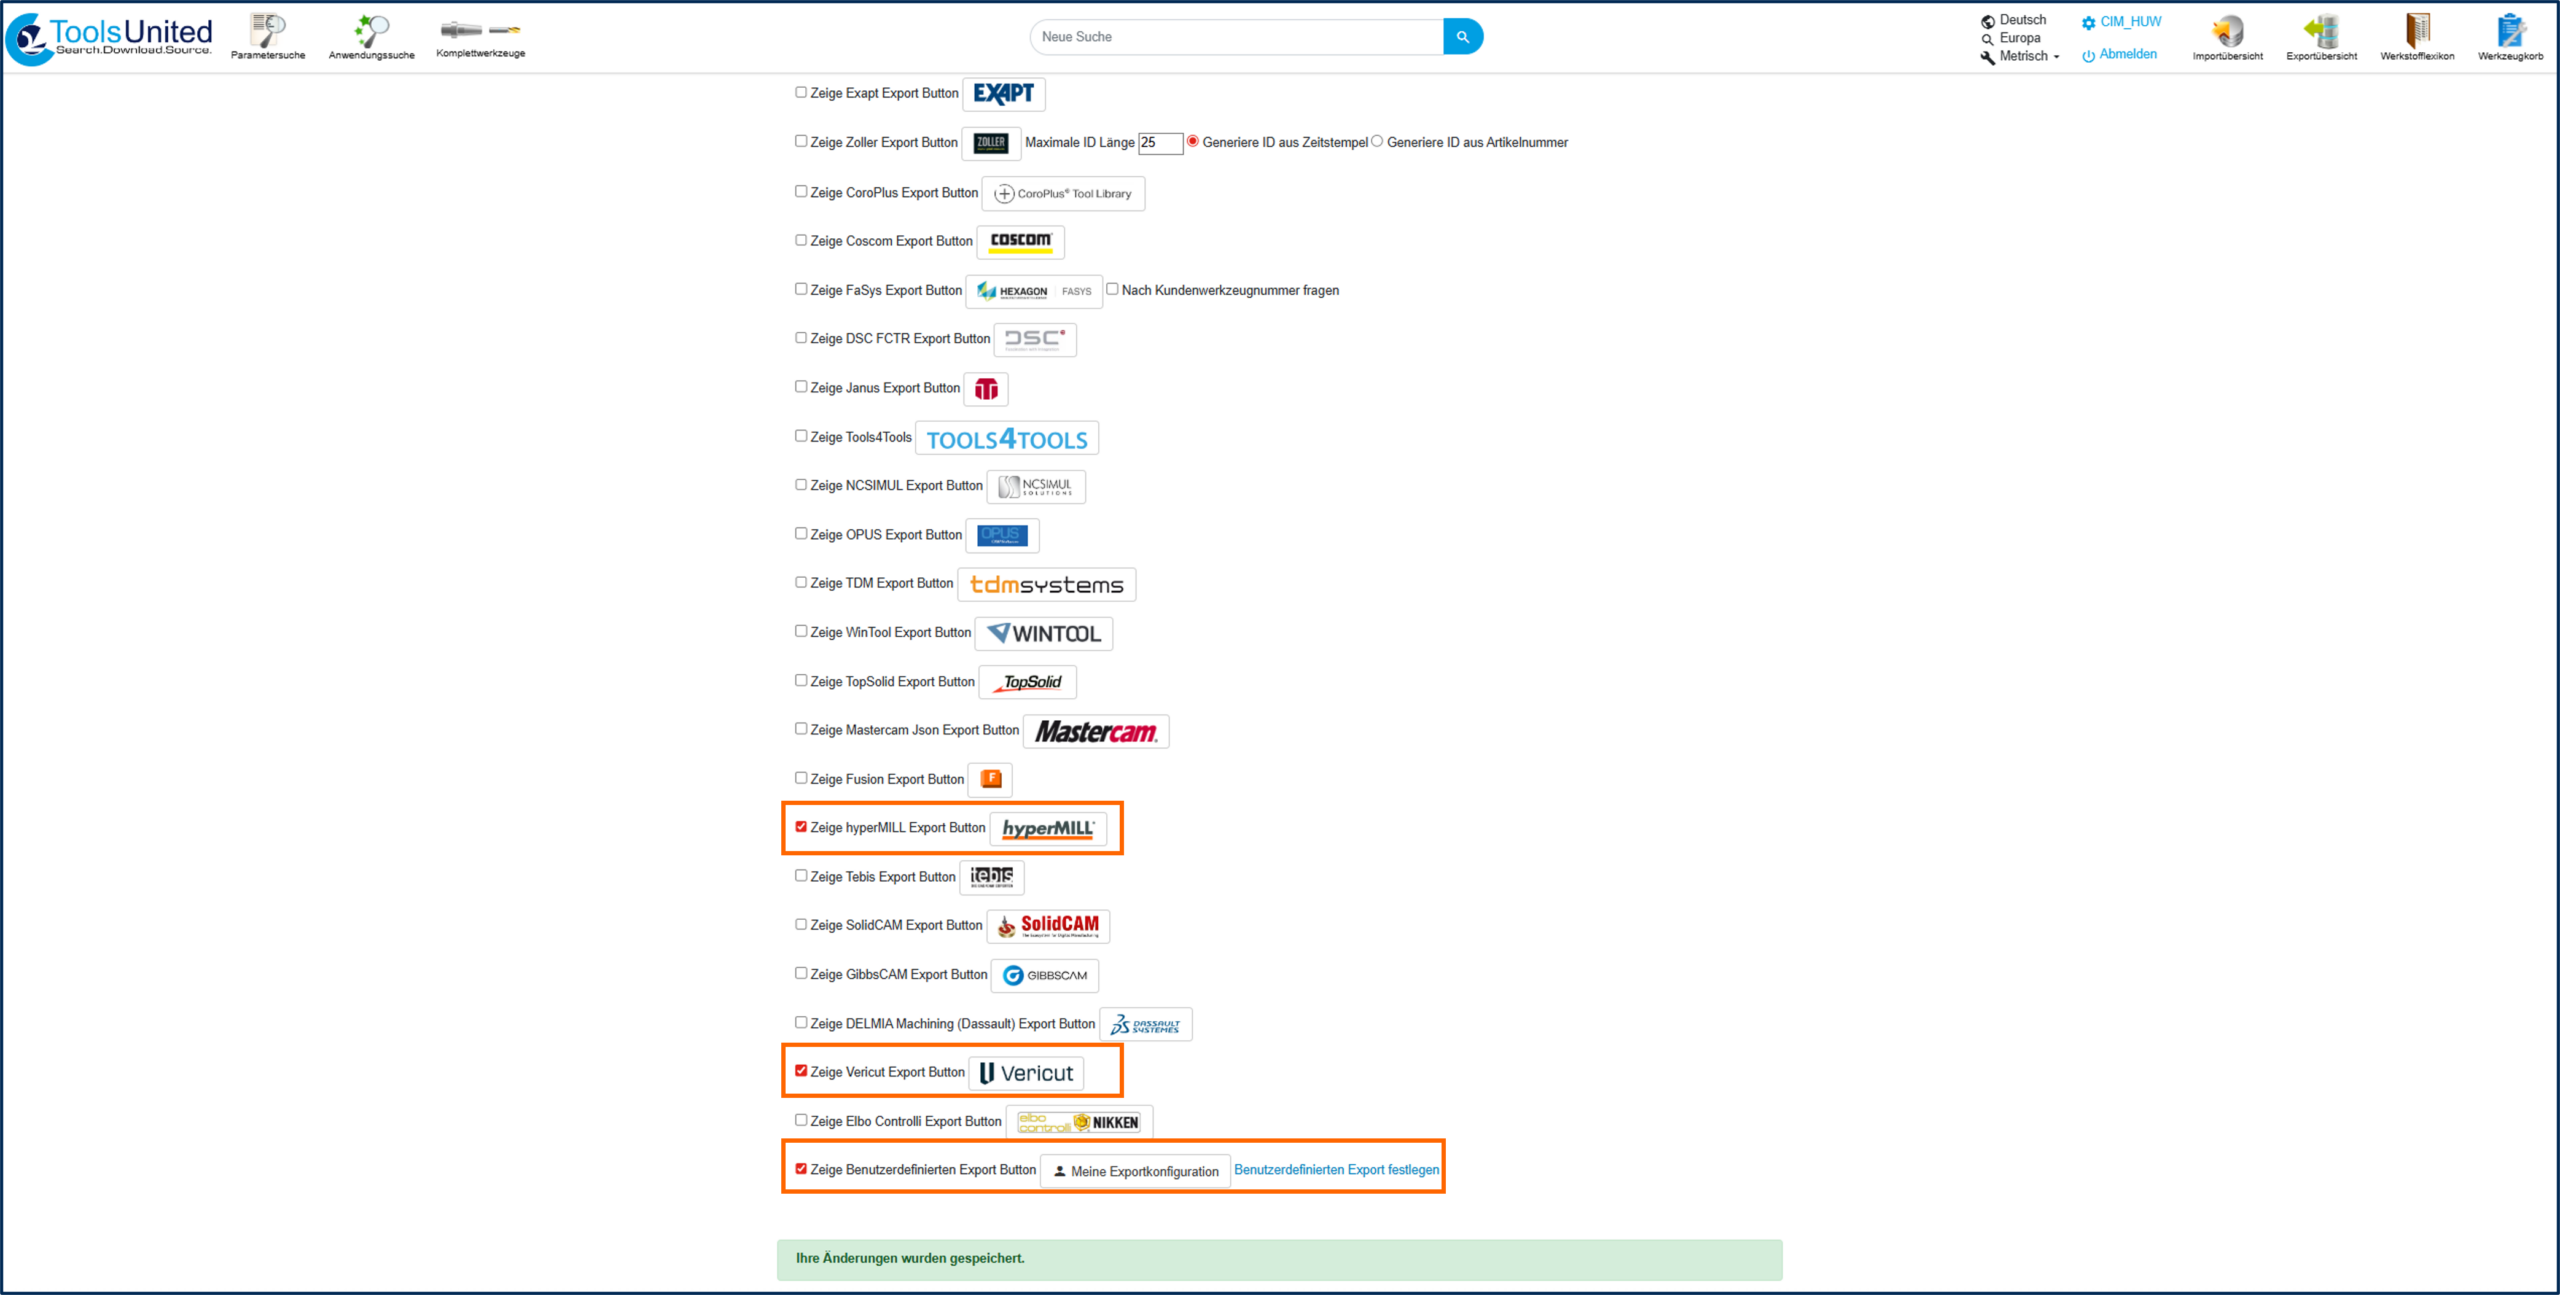This screenshot has width=2560, height=1295.
Task: Open Parametersuche from the top bar
Action: (268, 37)
